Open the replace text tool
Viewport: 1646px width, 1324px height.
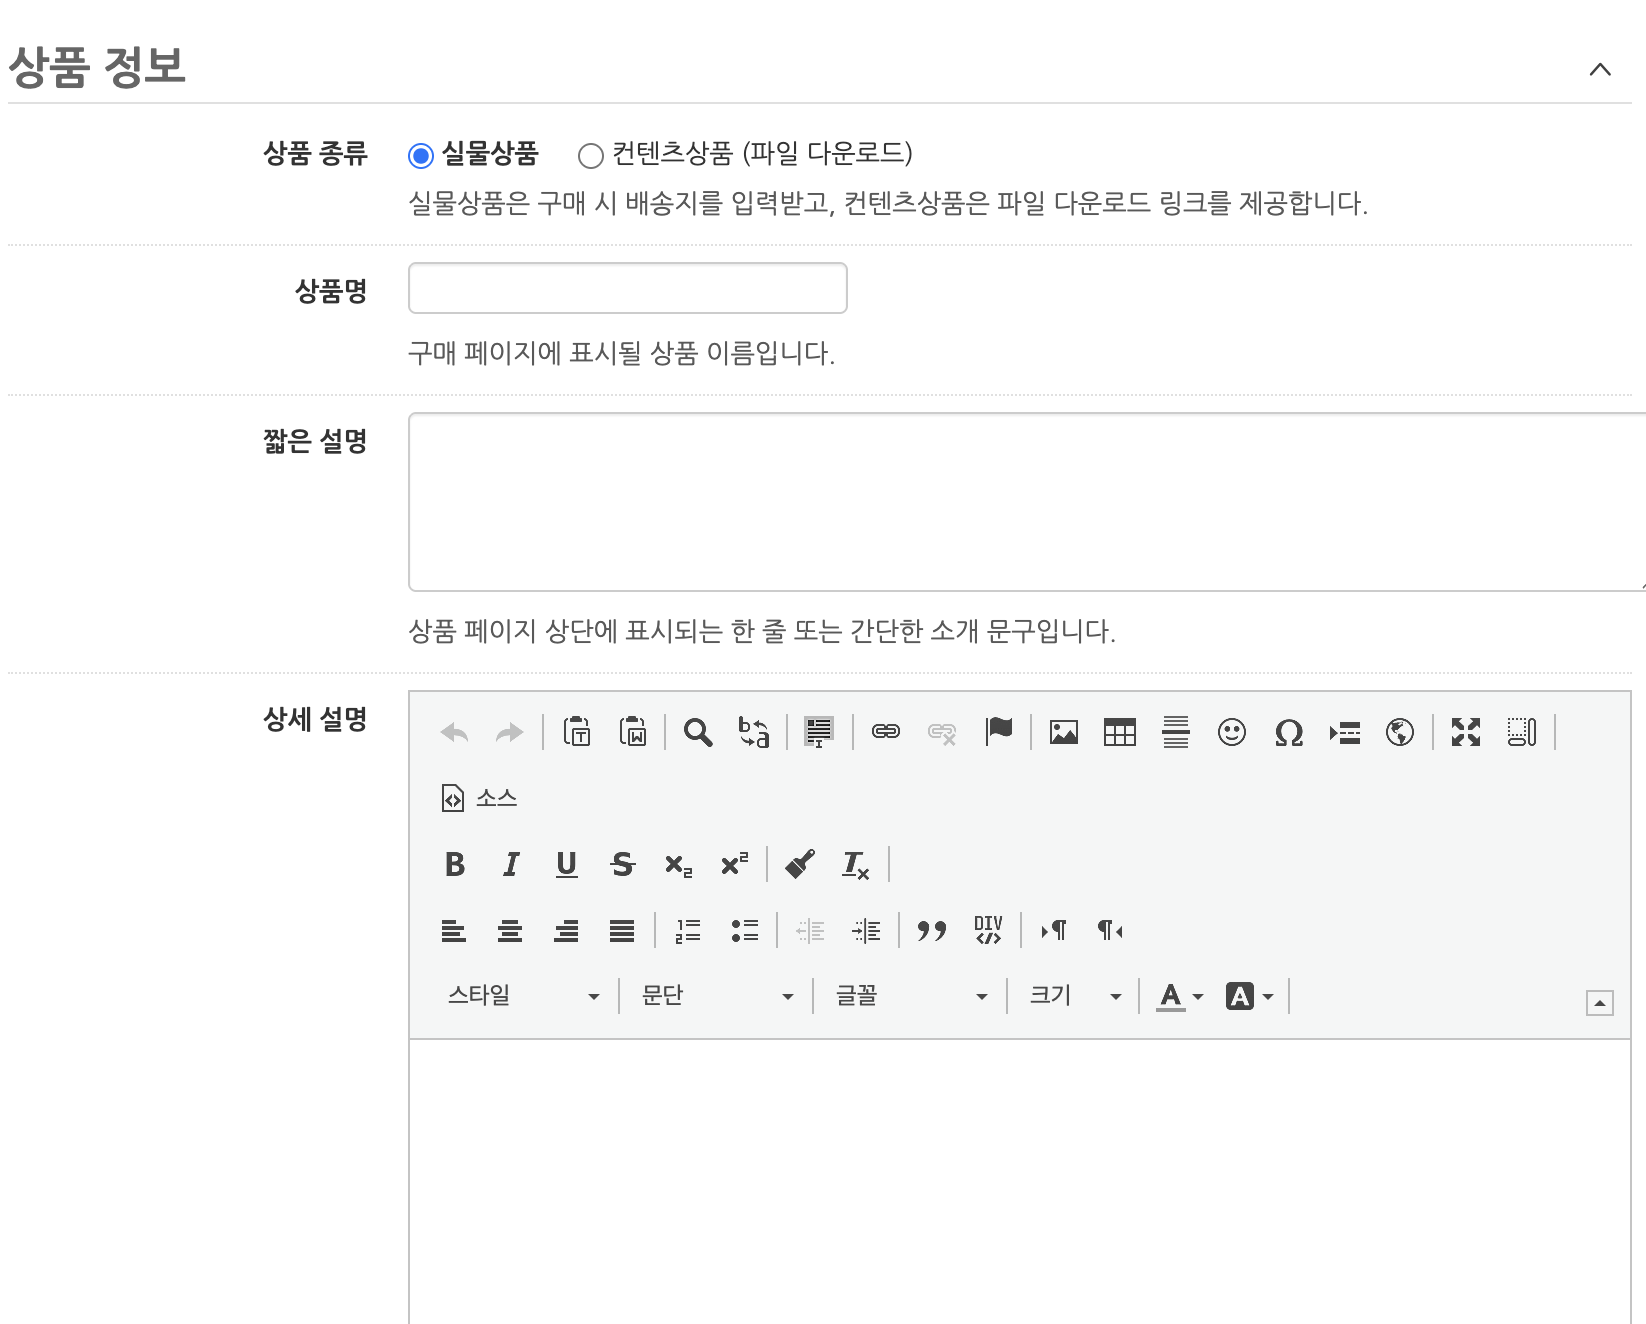click(754, 732)
